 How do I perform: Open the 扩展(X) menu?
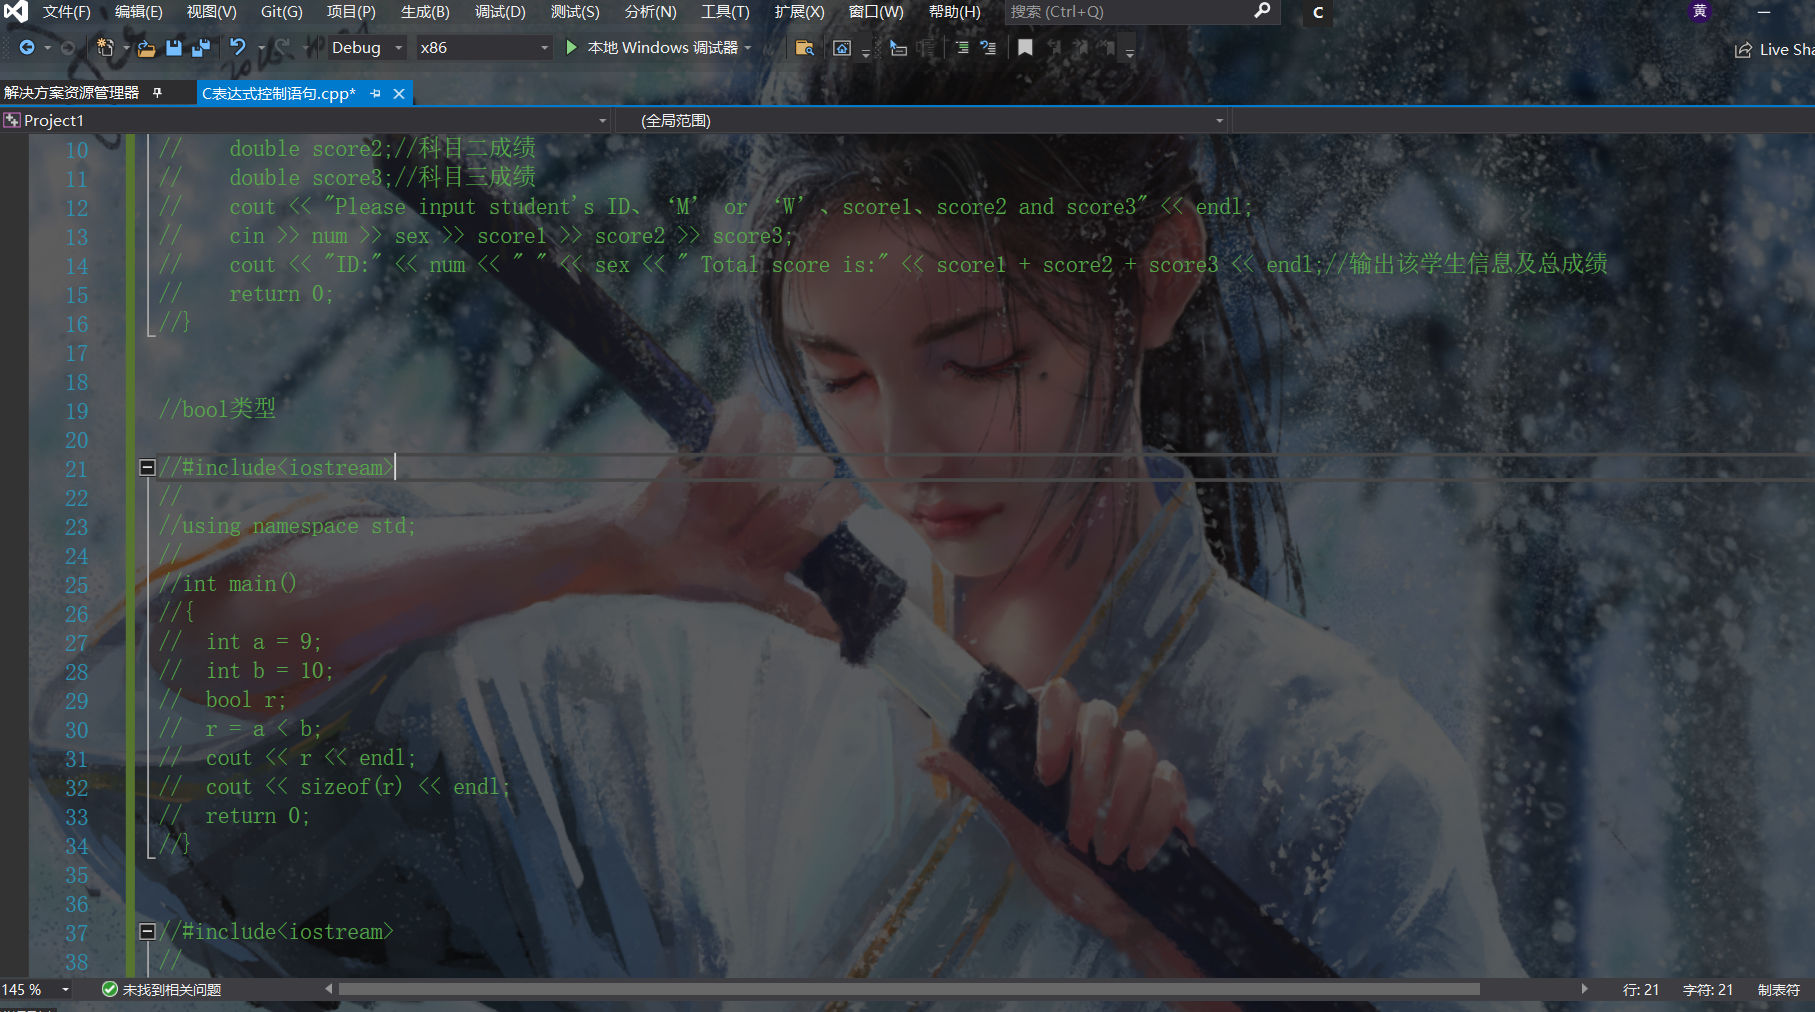(x=799, y=12)
